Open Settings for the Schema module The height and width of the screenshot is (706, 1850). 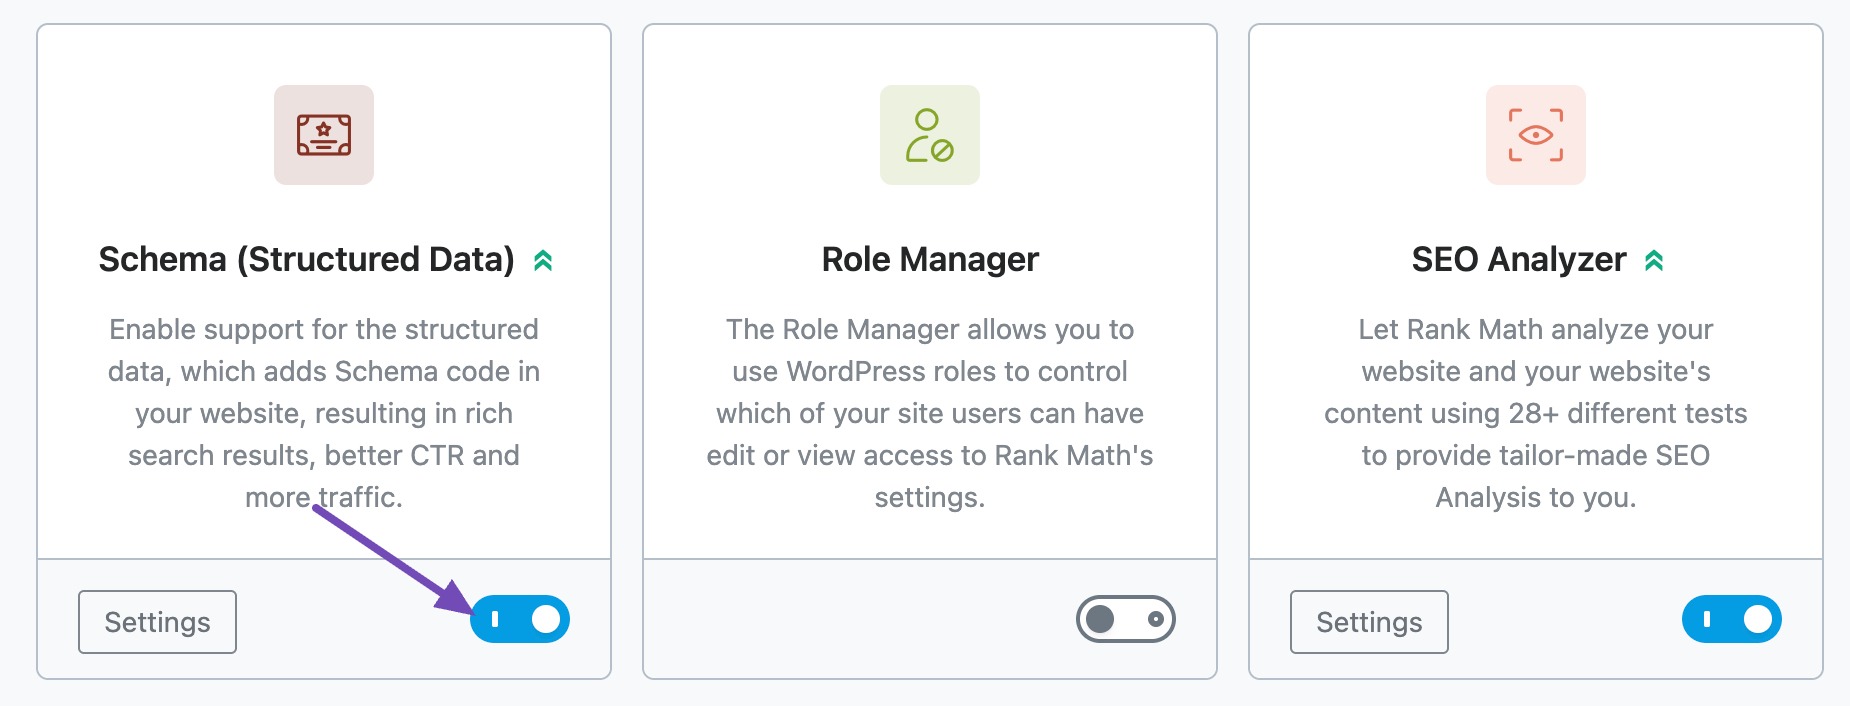coord(156,621)
